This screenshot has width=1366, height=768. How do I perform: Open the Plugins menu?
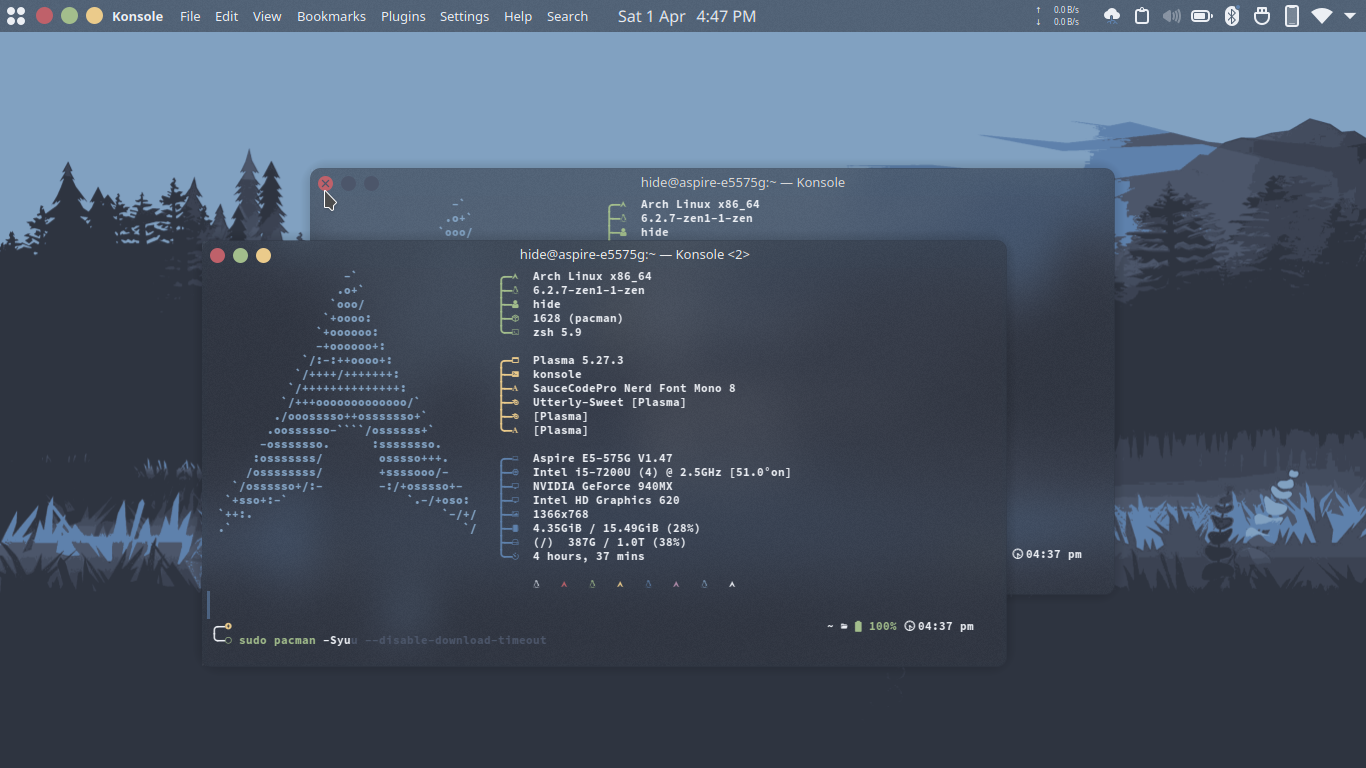pyautogui.click(x=403, y=16)
